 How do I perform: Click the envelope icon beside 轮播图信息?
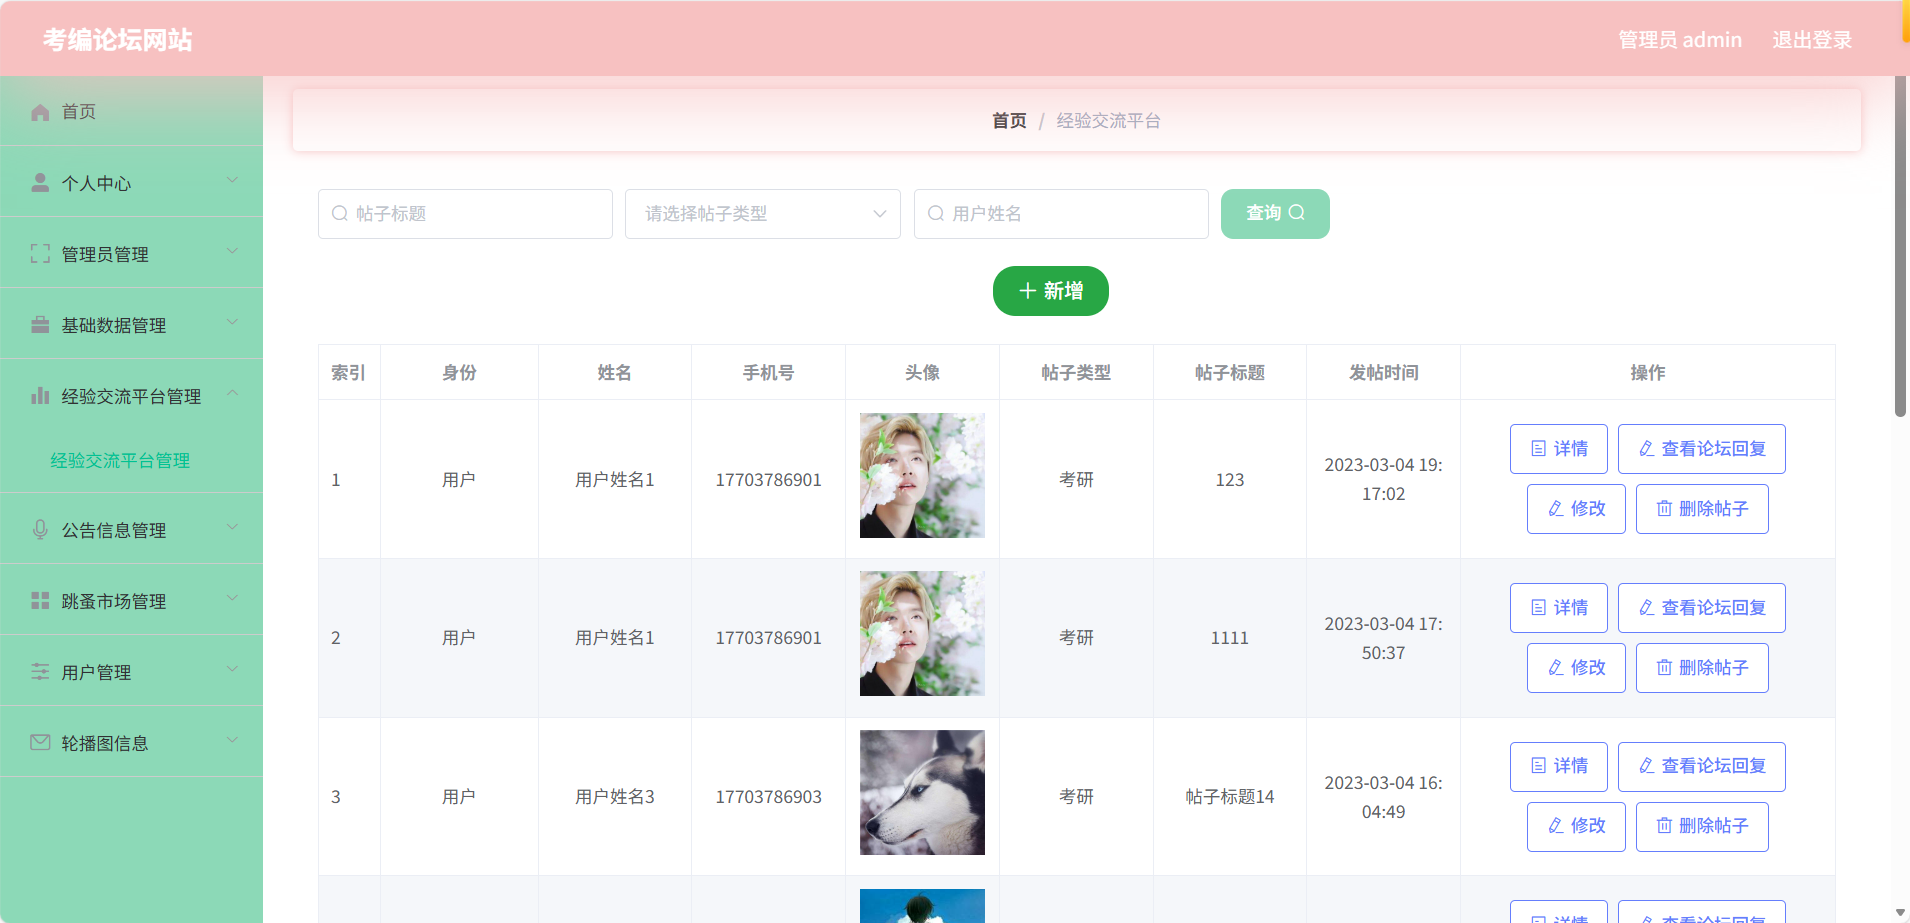[x=40, y=743]
